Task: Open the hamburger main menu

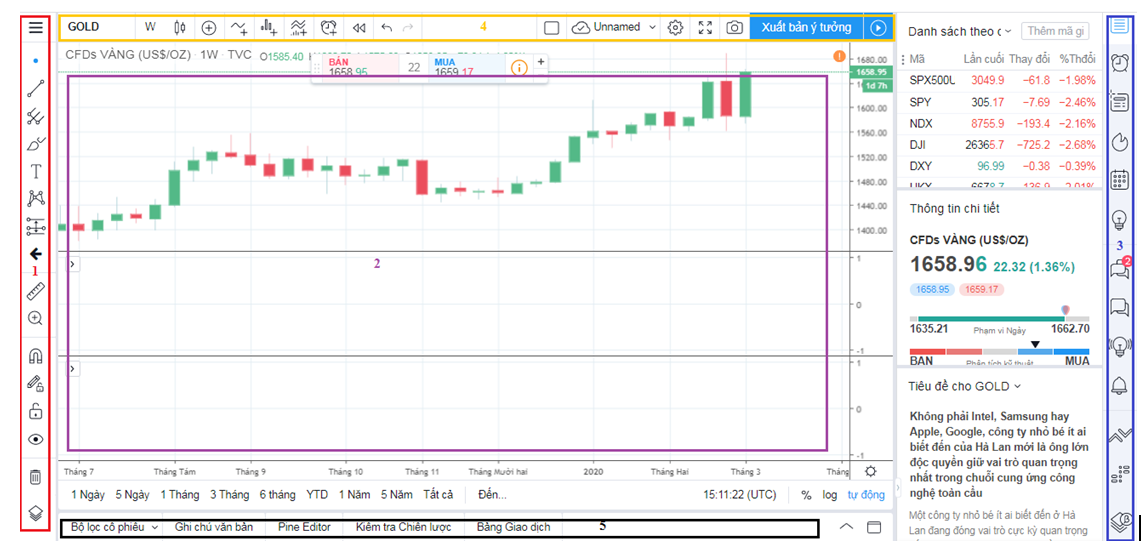Action: coord(35,28)
